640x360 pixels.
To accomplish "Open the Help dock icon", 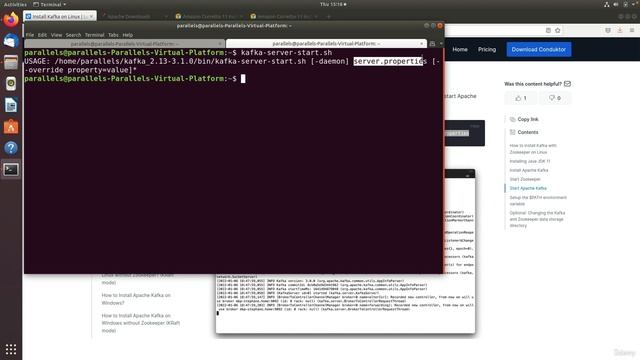I will 11,148.
